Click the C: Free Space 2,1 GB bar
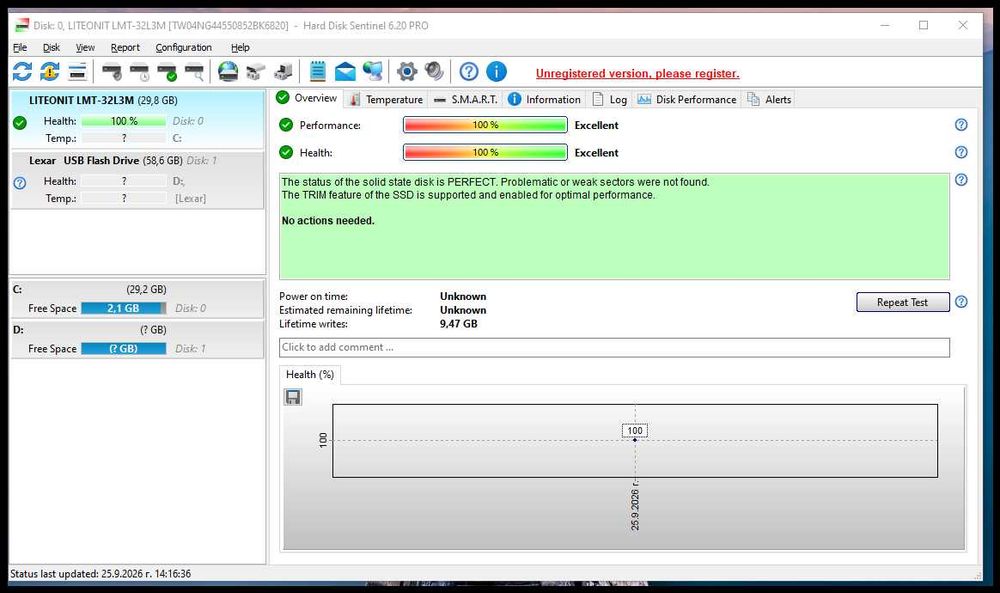The height and width of the screenshot is (593, 1000). (124, 309)
